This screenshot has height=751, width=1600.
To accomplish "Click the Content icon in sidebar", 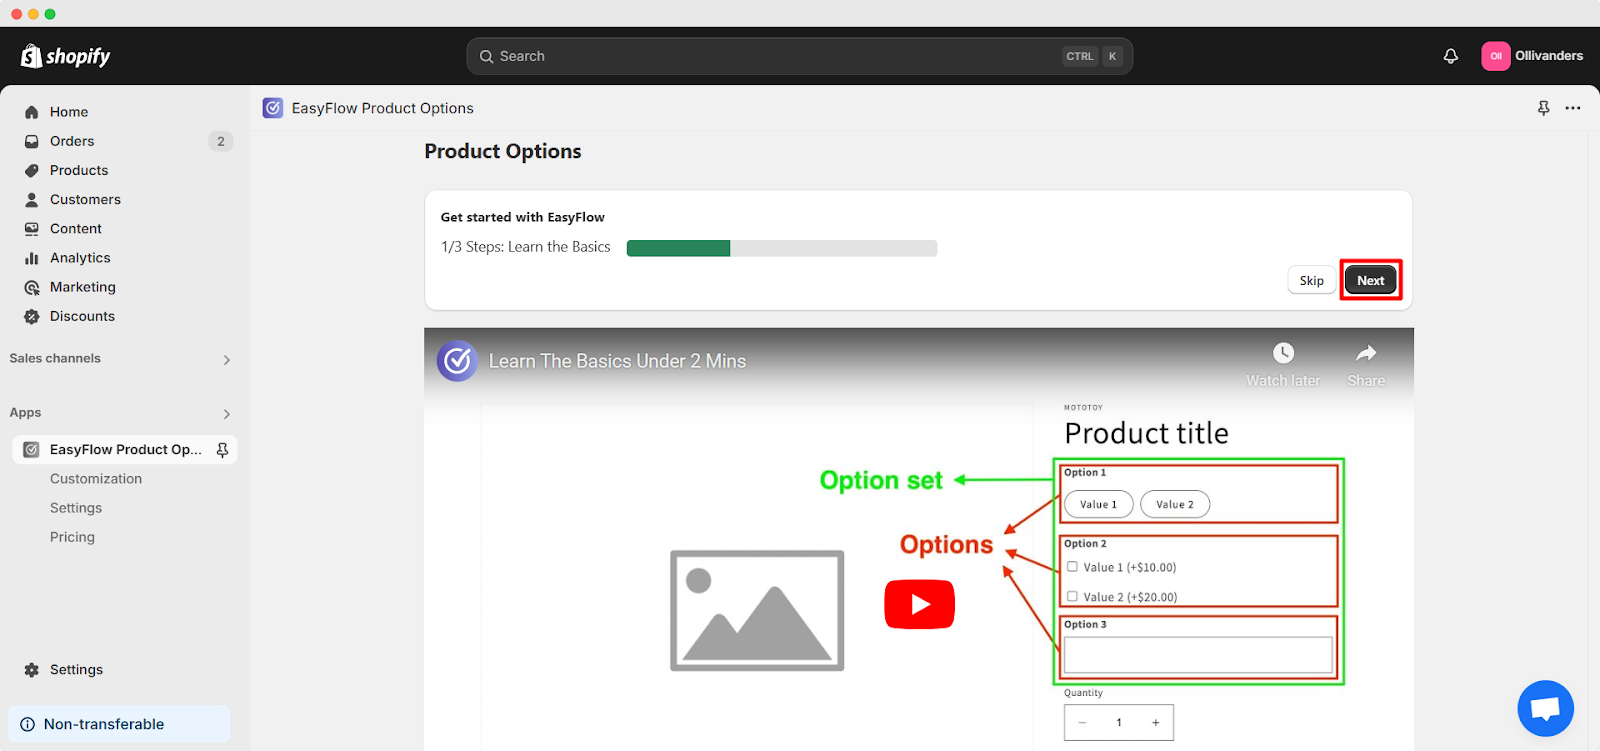I will pyautogui.click(x=32, y=228).
